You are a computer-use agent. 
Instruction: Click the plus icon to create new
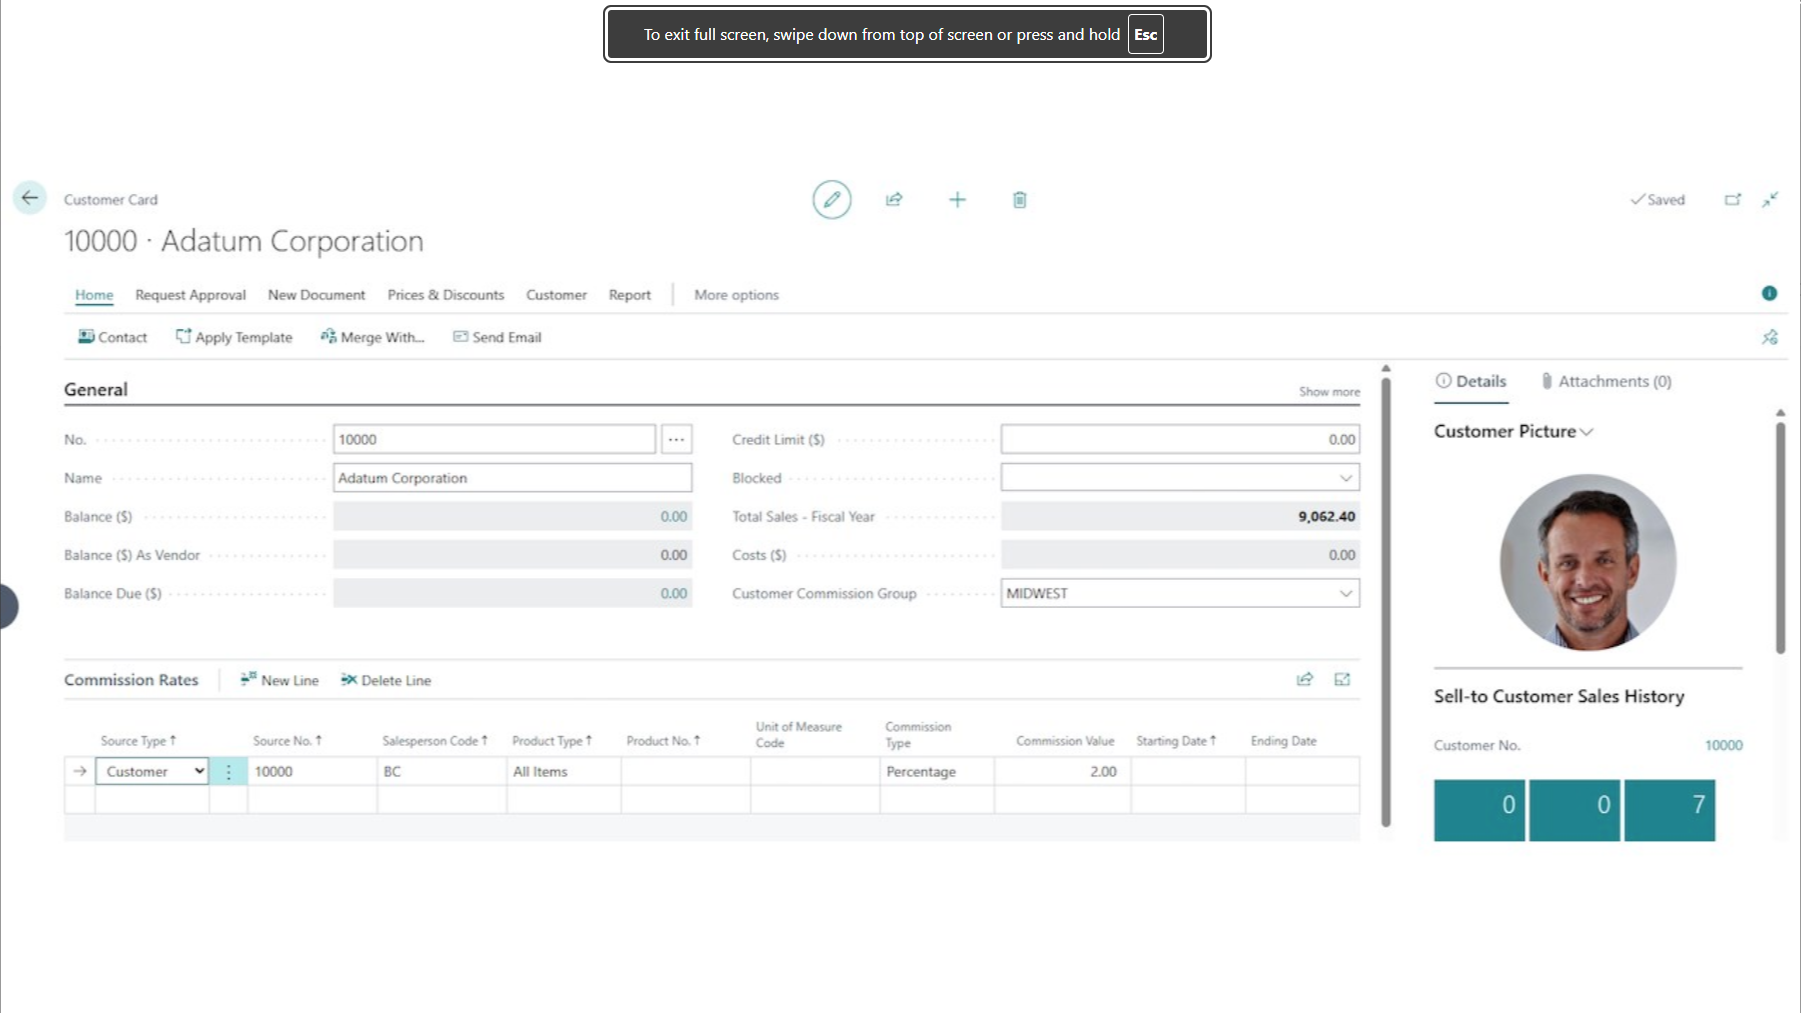[x=957, y=200]
